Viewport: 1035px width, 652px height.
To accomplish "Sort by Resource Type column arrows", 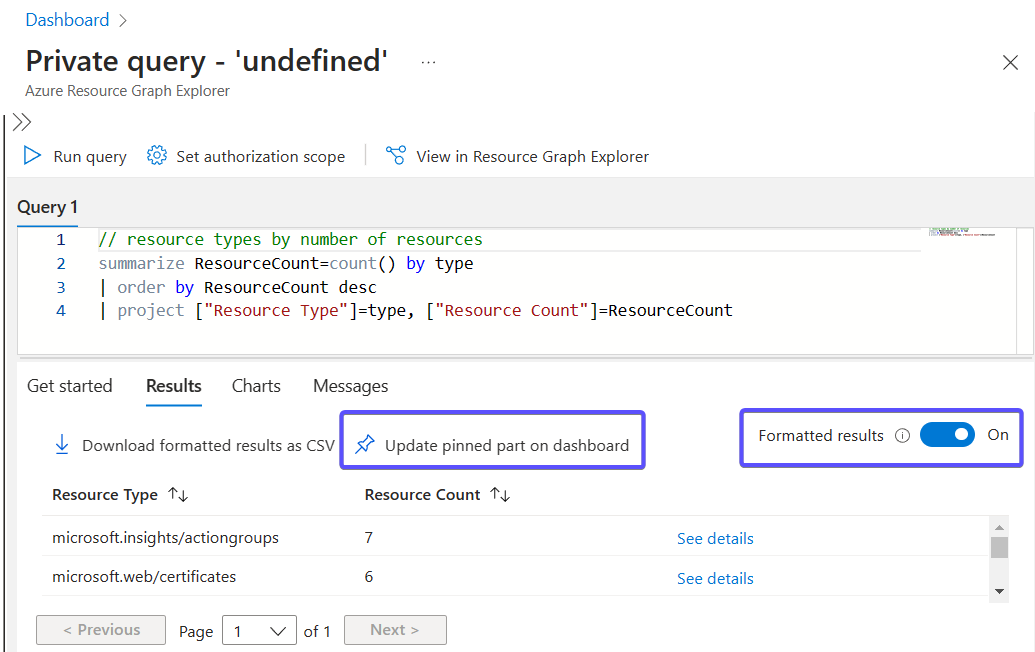I will 178,495.
